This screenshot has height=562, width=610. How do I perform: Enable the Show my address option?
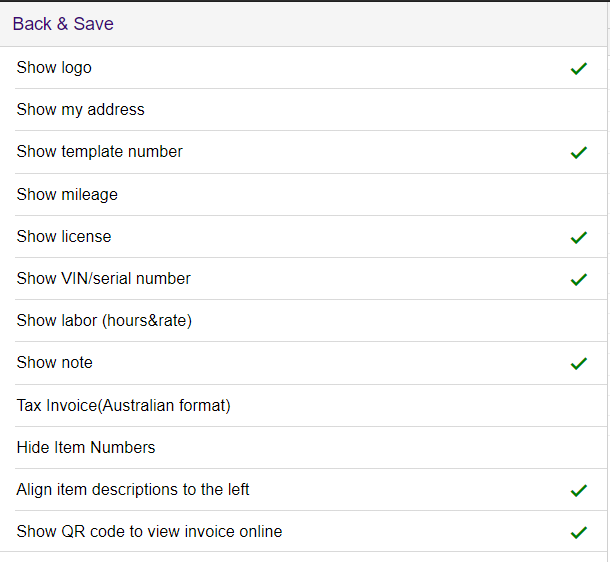(81, 110)
